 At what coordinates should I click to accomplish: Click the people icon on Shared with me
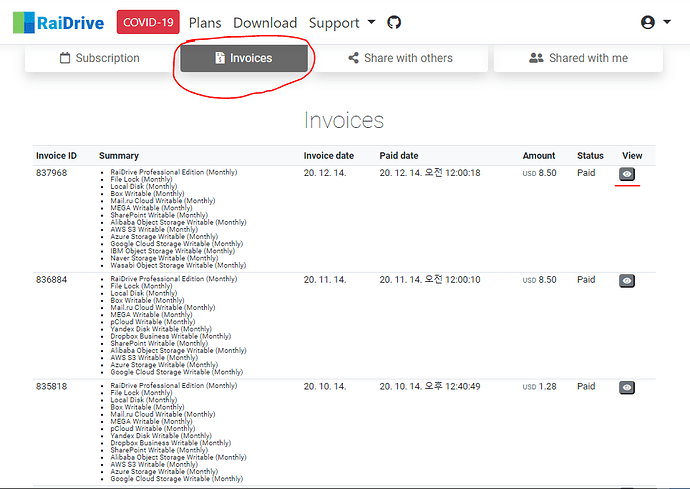click(536, 58)
